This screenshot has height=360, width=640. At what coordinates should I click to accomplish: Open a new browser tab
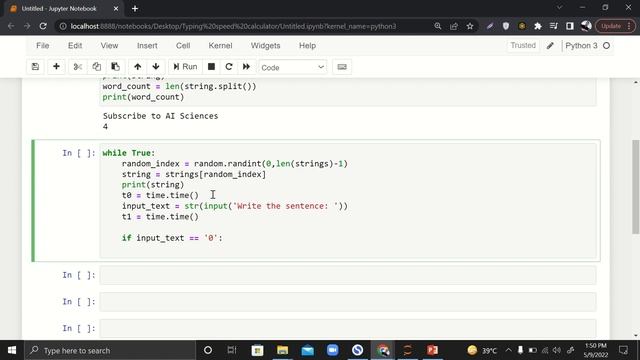135,9
